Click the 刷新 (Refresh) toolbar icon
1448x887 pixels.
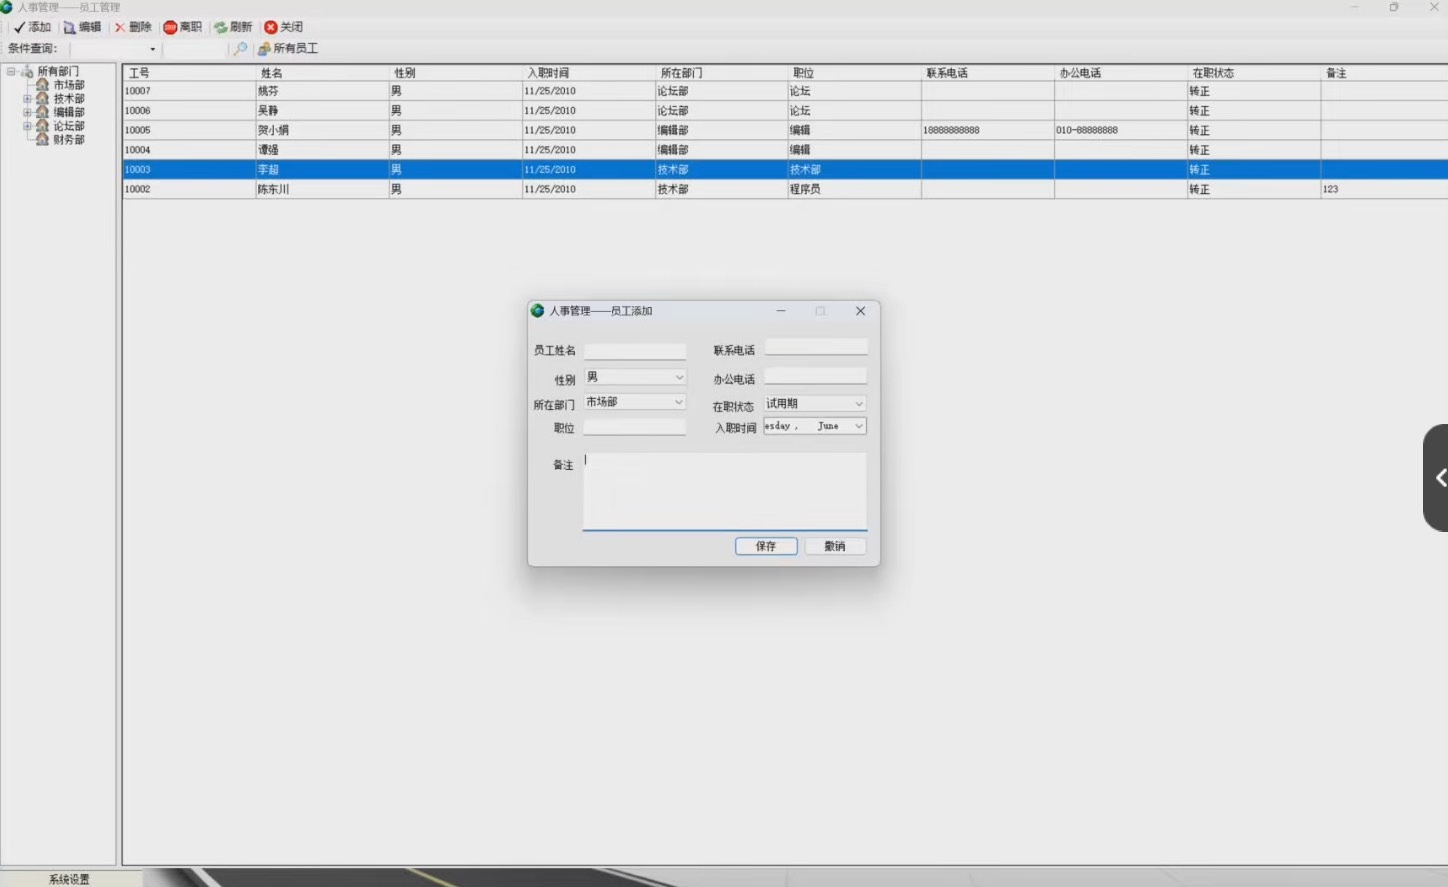coord(220,27)
